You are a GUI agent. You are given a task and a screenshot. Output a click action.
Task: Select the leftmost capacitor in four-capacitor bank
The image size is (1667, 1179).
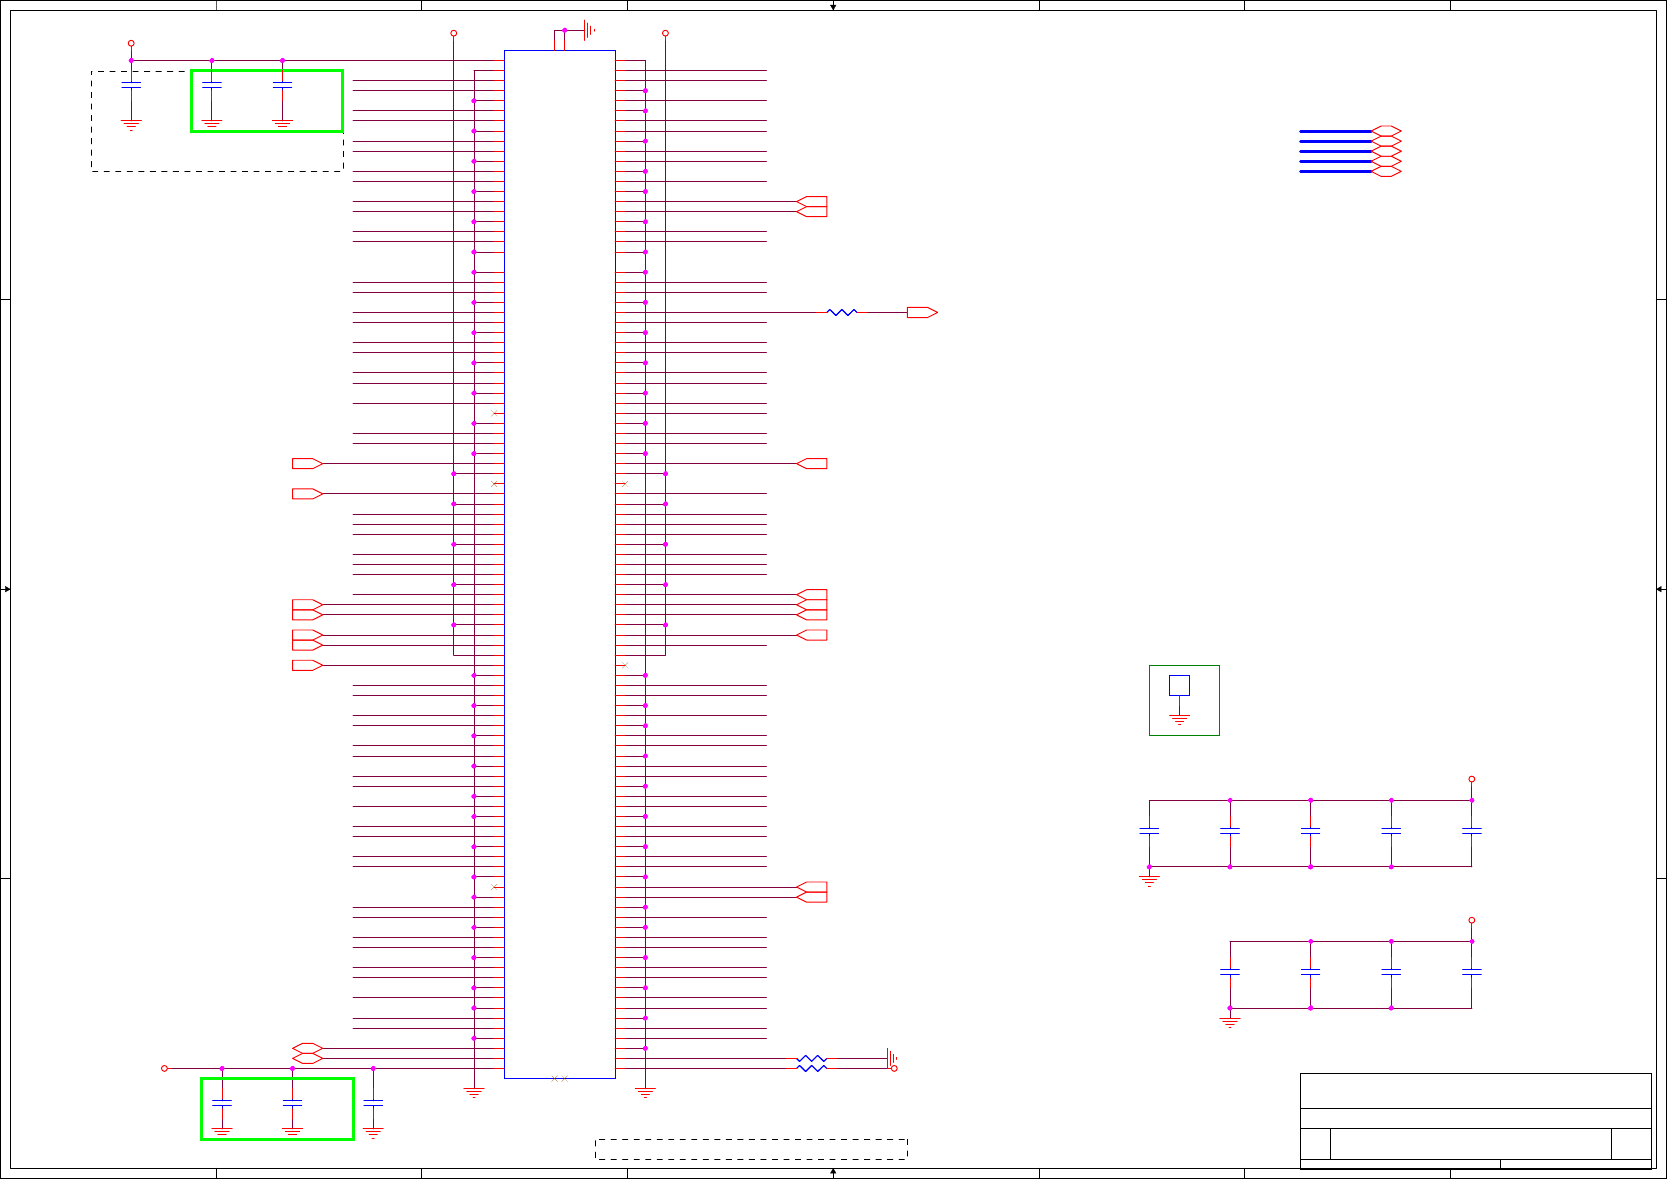(1230, 971)
